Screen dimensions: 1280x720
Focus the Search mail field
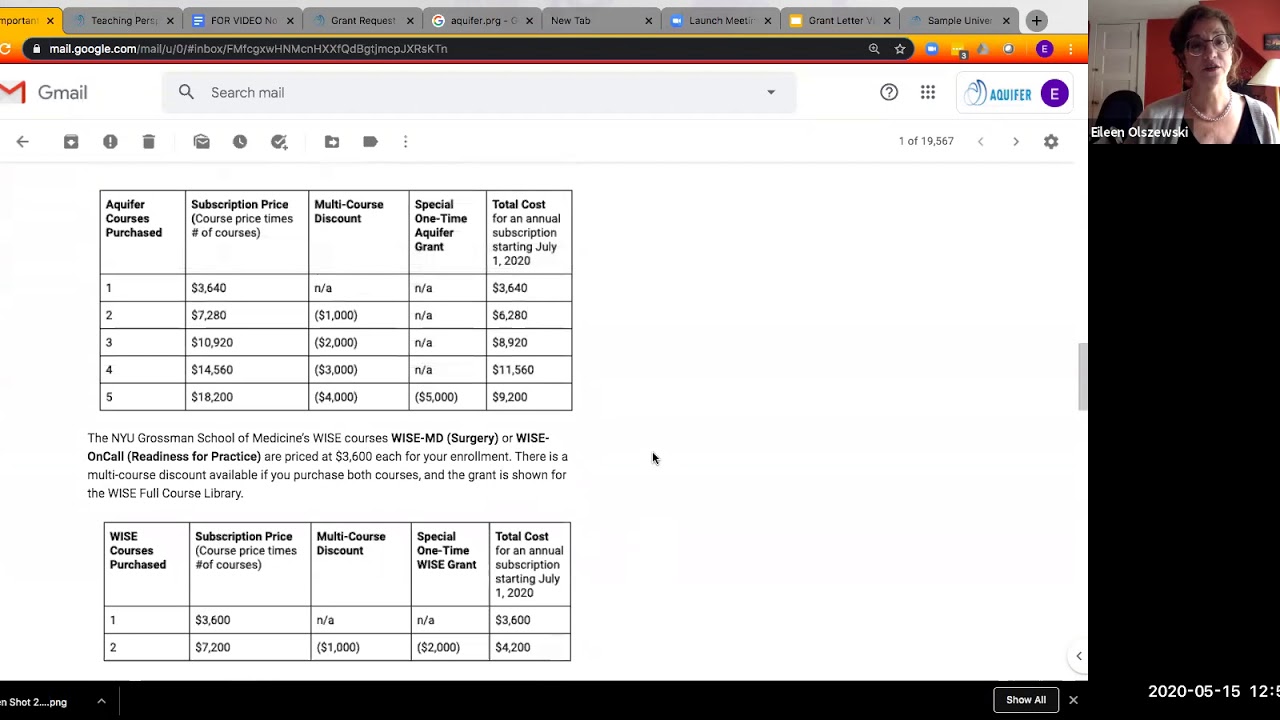(478, 92)
